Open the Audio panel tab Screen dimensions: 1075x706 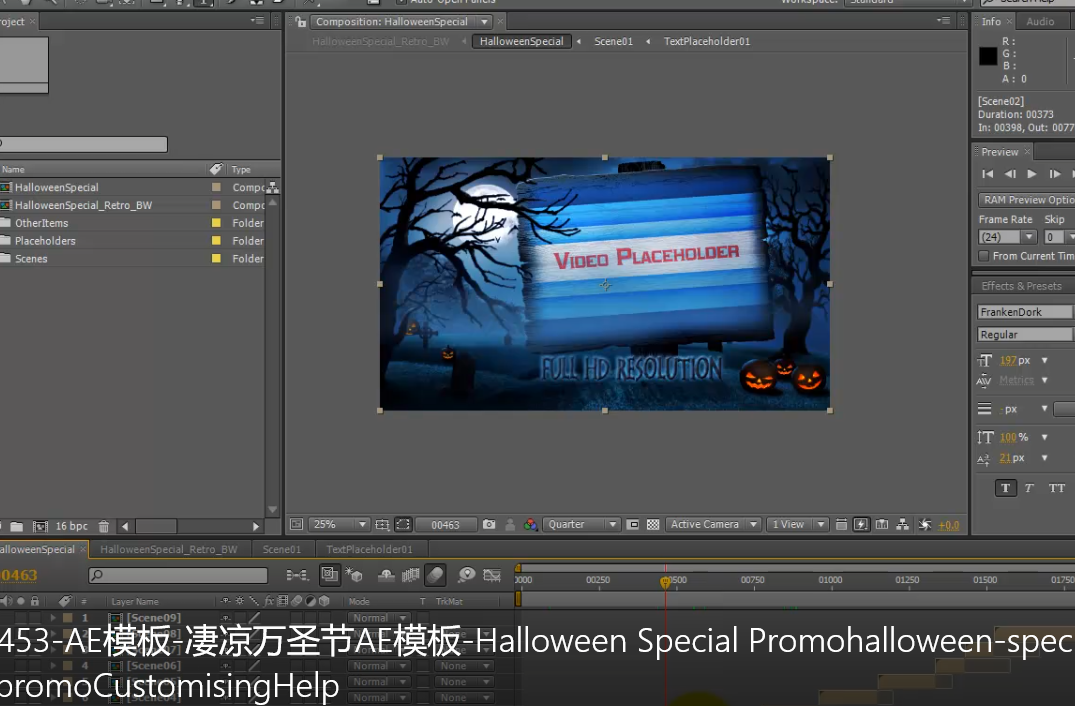pos(1040,21)
